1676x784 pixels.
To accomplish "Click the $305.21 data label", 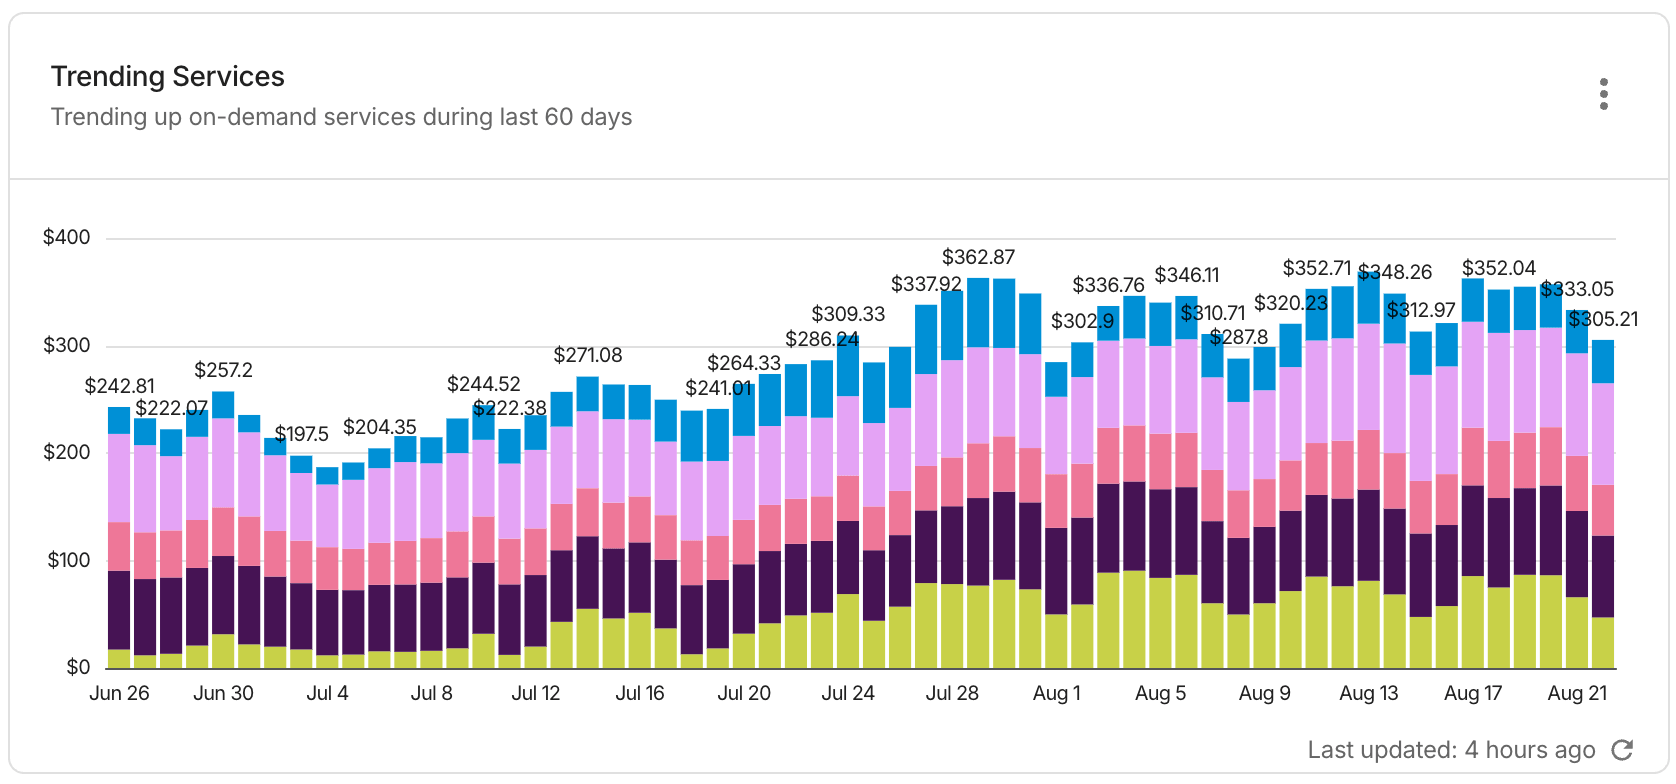I will click(x=1603, y=319).
